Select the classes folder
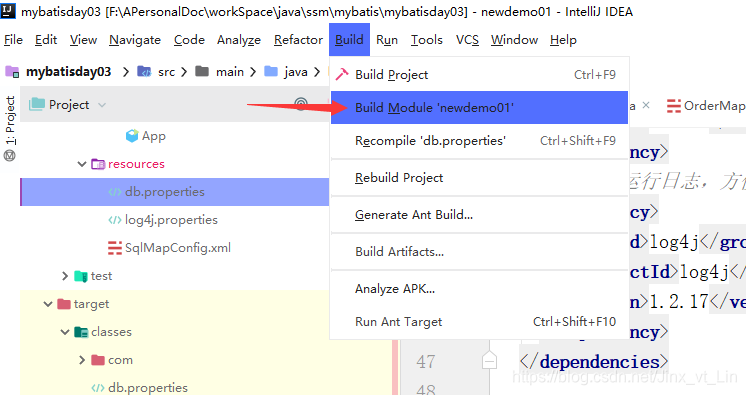This screenshot has height=395, width=746. click(x=111, y=332)
